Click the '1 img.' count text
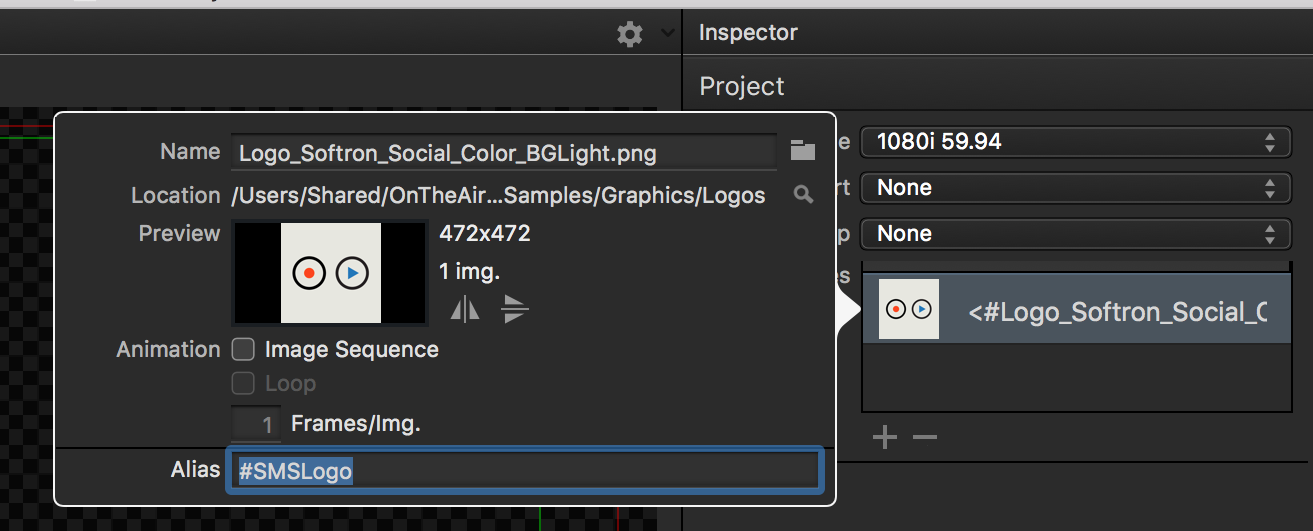This screenshot has width=1313, height=531. 469,271
